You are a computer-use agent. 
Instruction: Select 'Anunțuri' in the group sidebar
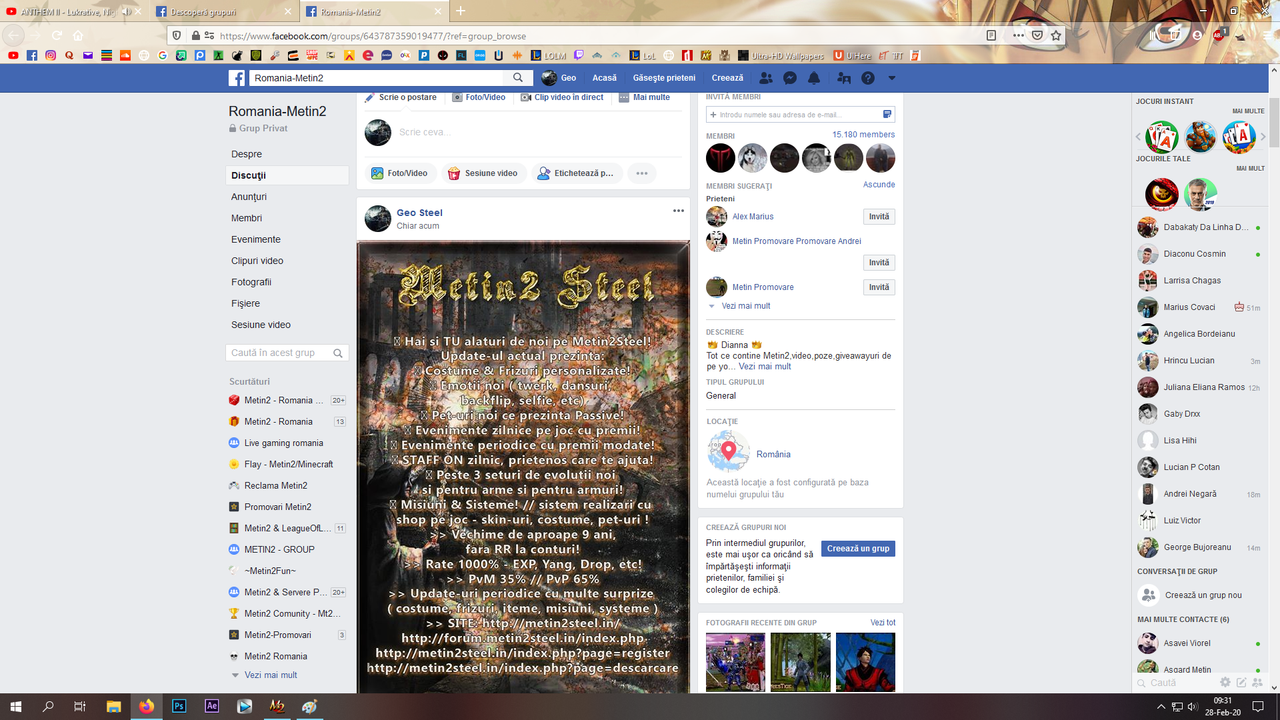(x=249, y=197)
